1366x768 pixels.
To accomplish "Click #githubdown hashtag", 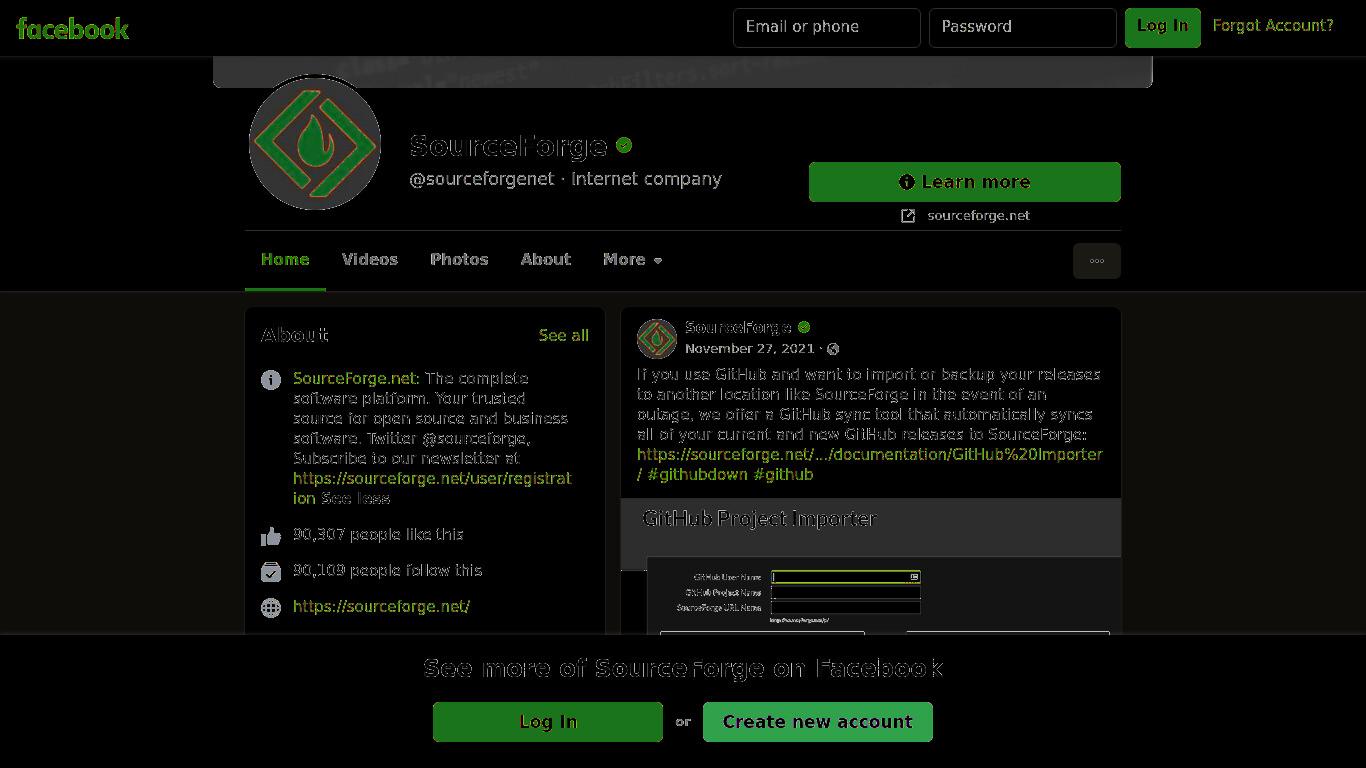I will pyautogui.click(x=698, y=475).
